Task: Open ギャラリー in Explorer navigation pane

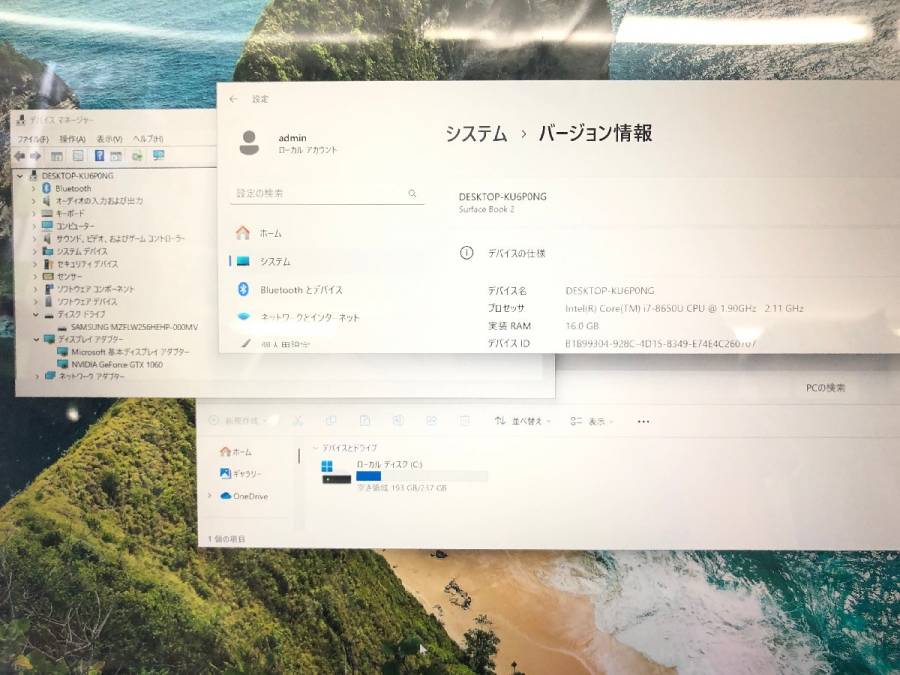Action: point(240,474)
